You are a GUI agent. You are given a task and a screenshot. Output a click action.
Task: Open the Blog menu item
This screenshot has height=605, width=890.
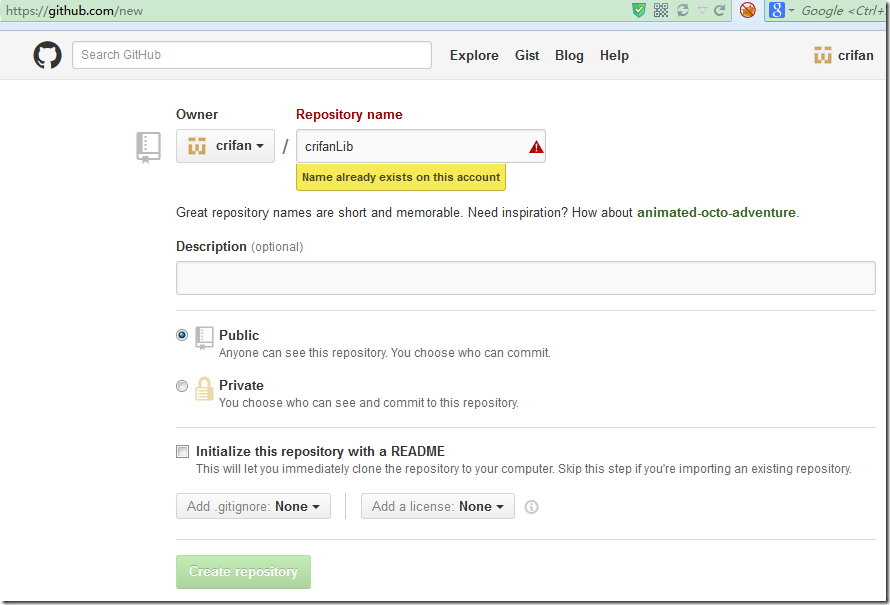point(569,56)
